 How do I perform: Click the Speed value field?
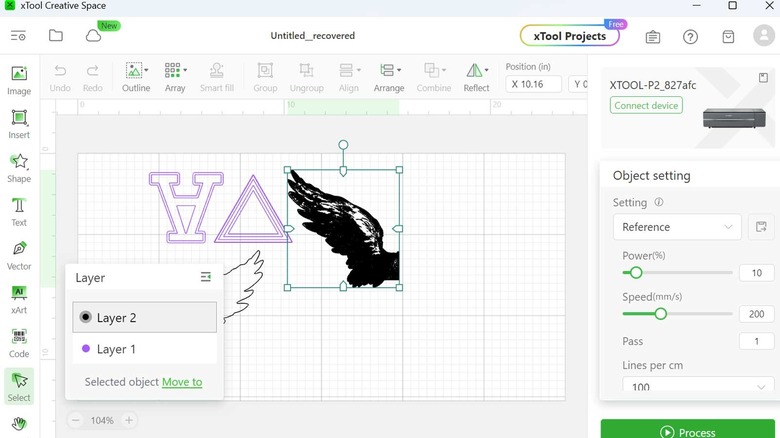[x=757, y=314]
